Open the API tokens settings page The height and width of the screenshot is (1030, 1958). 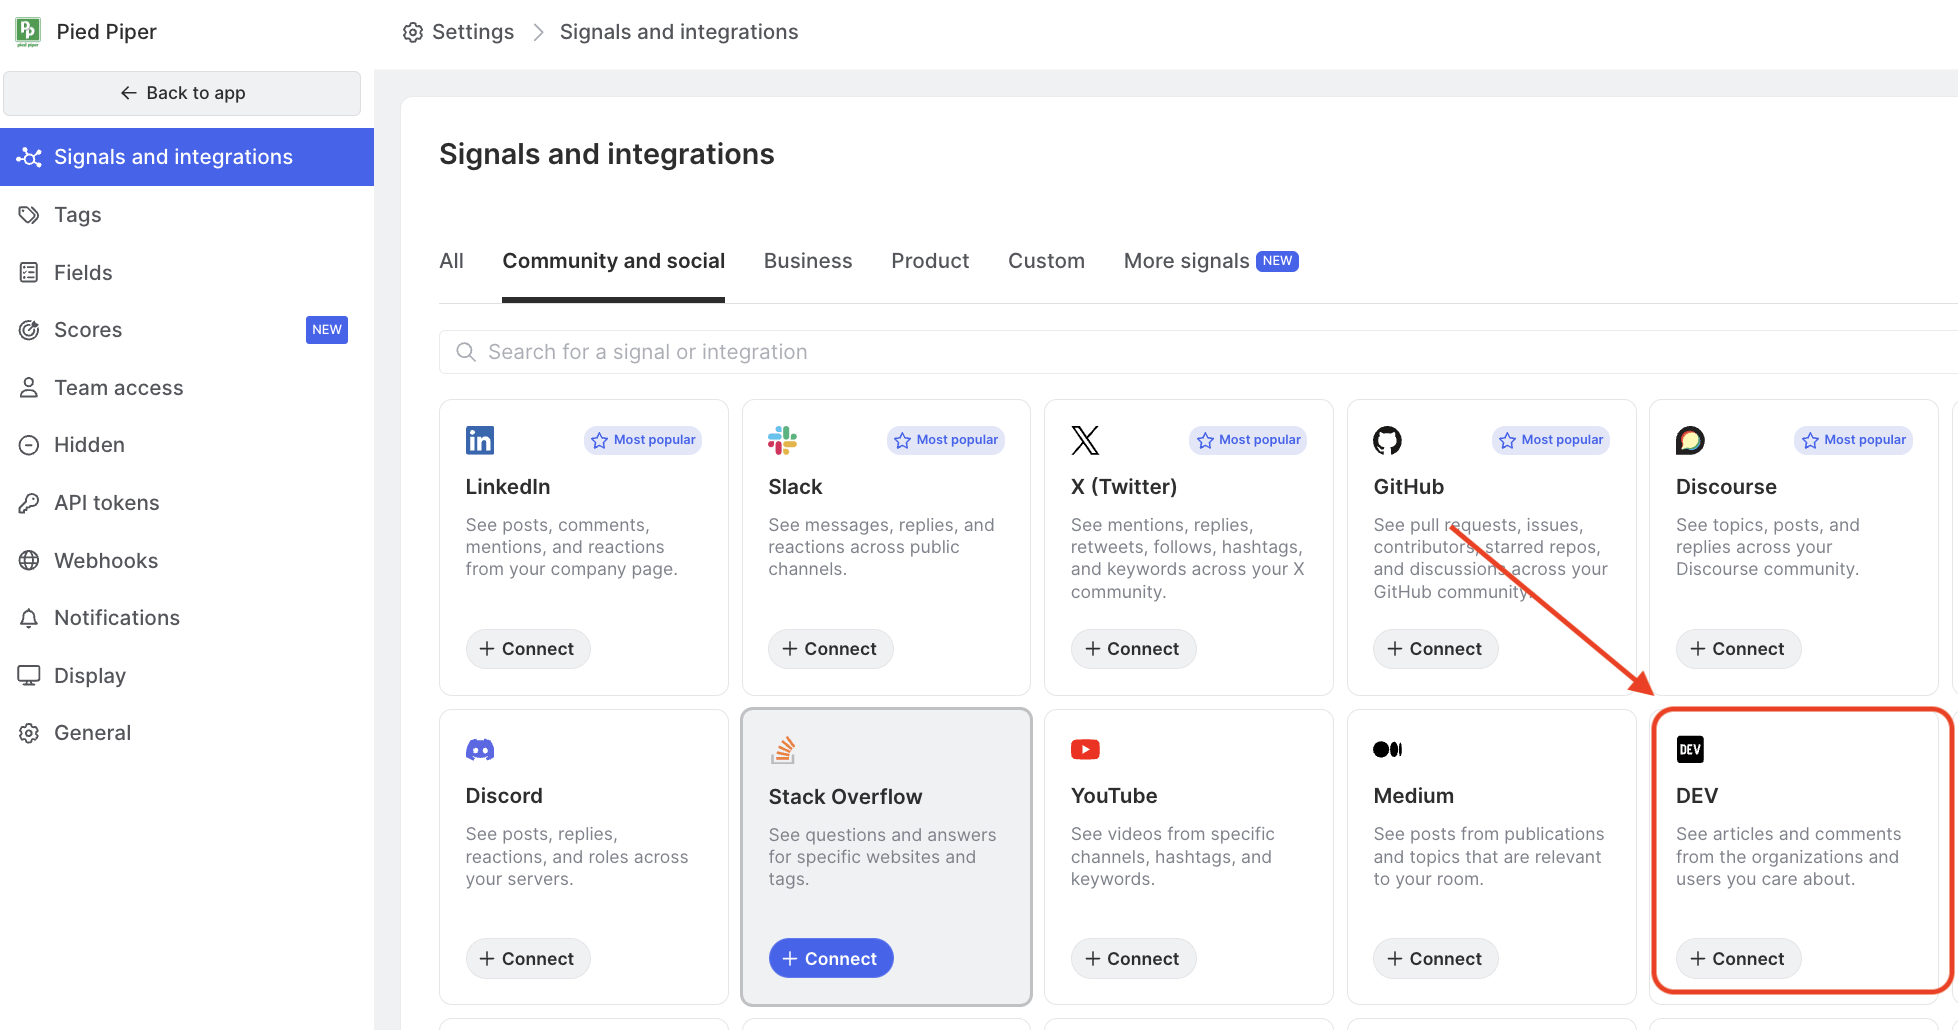[x=187, y=503]
